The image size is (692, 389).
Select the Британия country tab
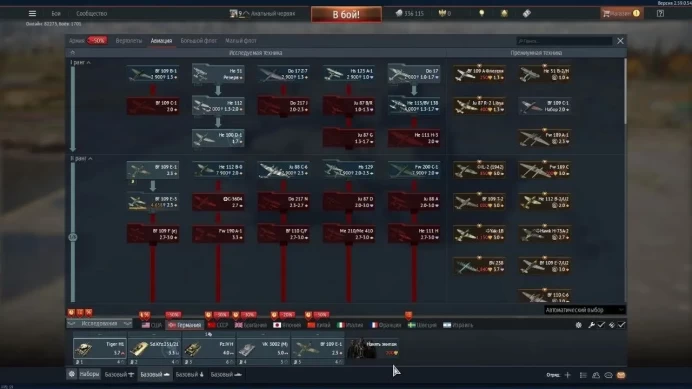point(251,325)
